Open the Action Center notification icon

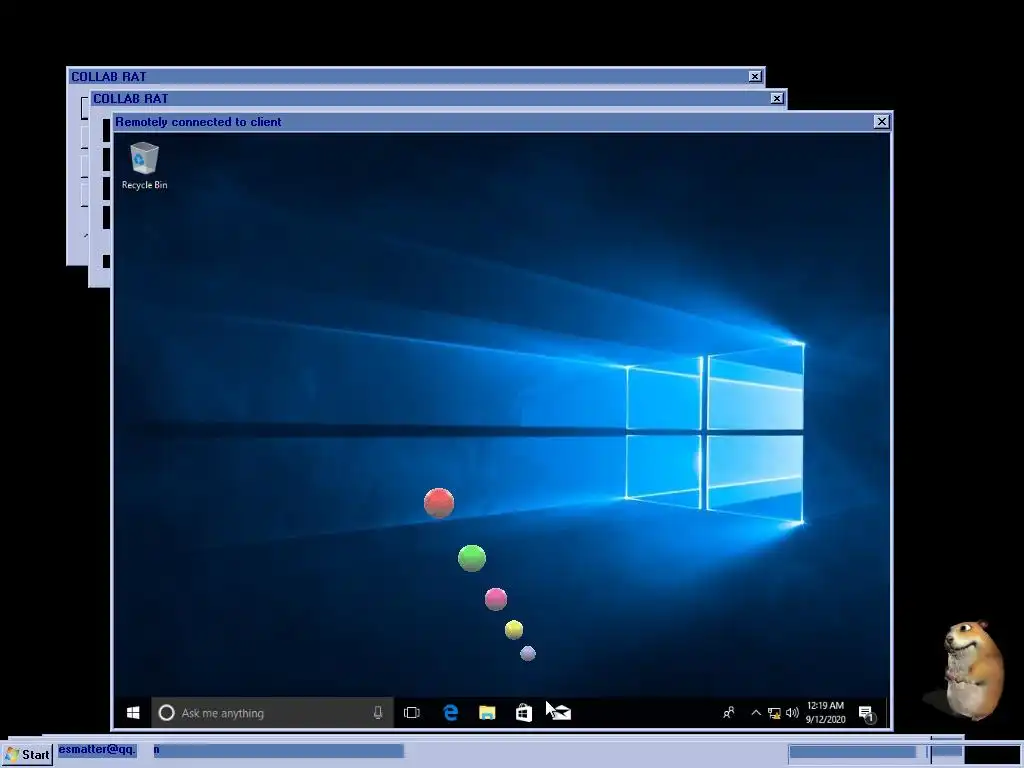pos(866,714)
